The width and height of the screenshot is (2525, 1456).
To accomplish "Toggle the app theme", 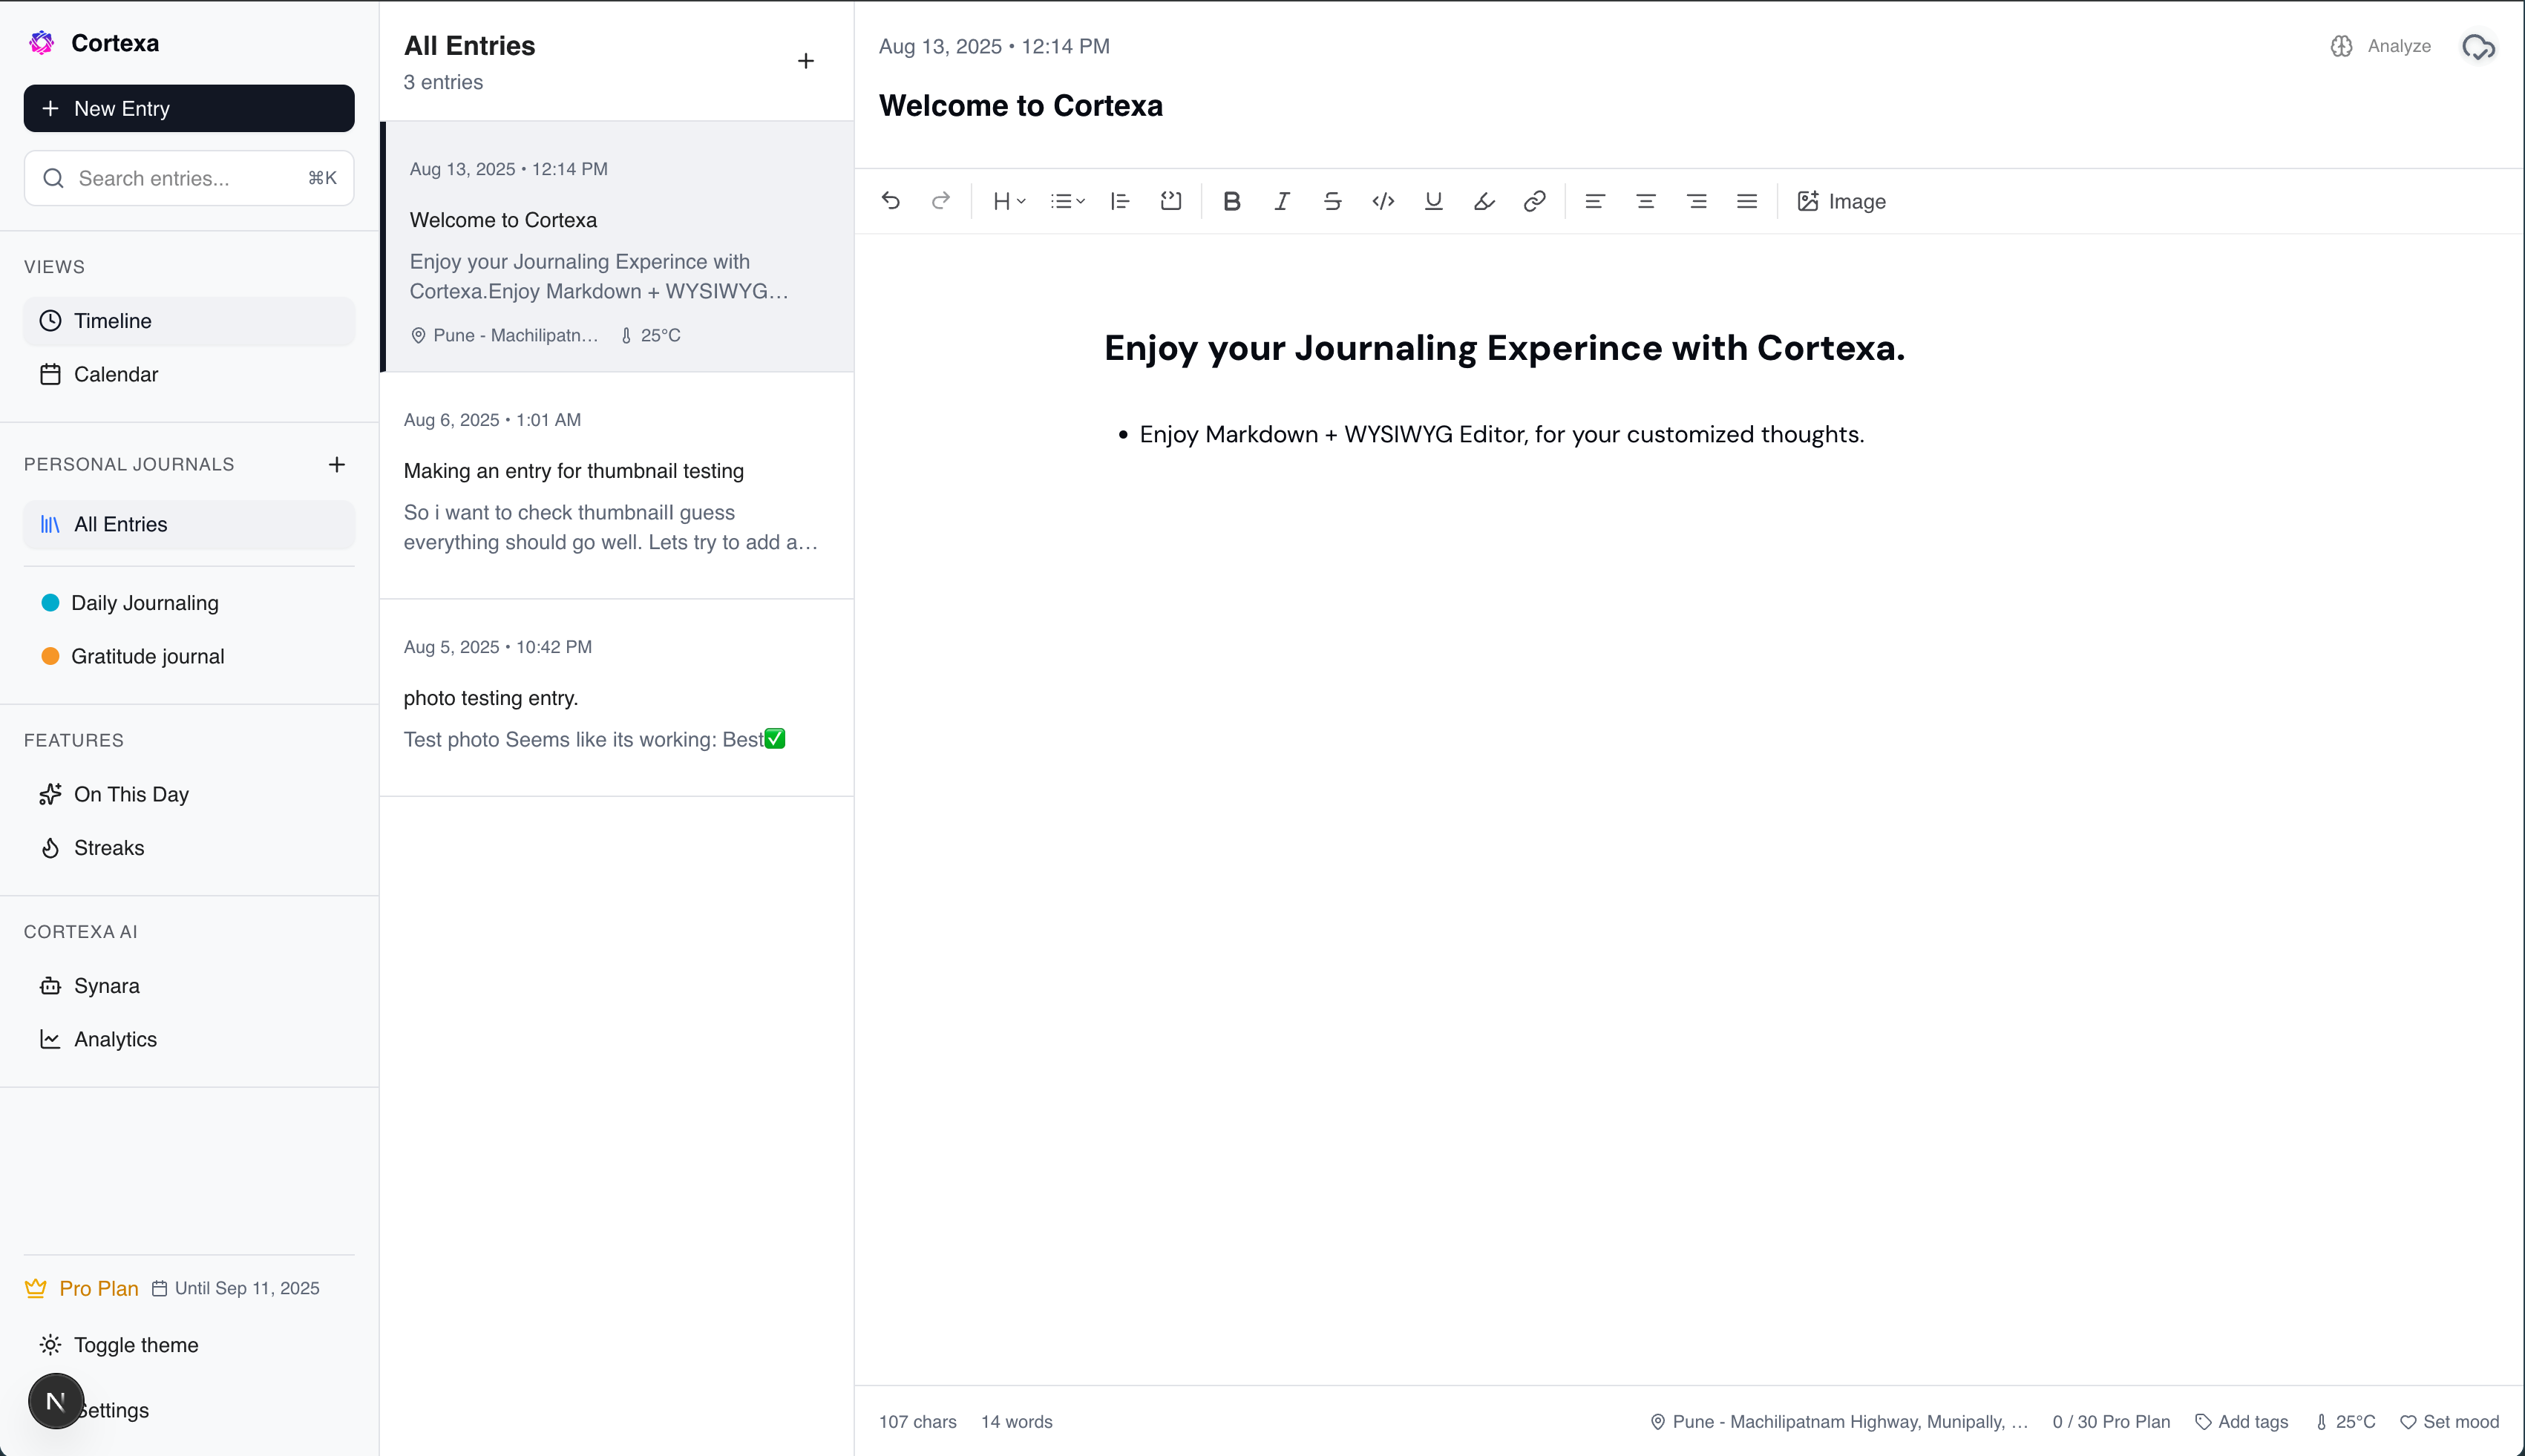I will 137,1345.
